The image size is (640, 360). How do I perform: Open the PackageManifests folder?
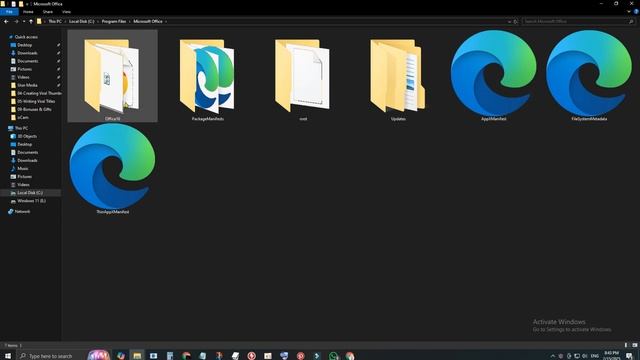tap(207, 76)
